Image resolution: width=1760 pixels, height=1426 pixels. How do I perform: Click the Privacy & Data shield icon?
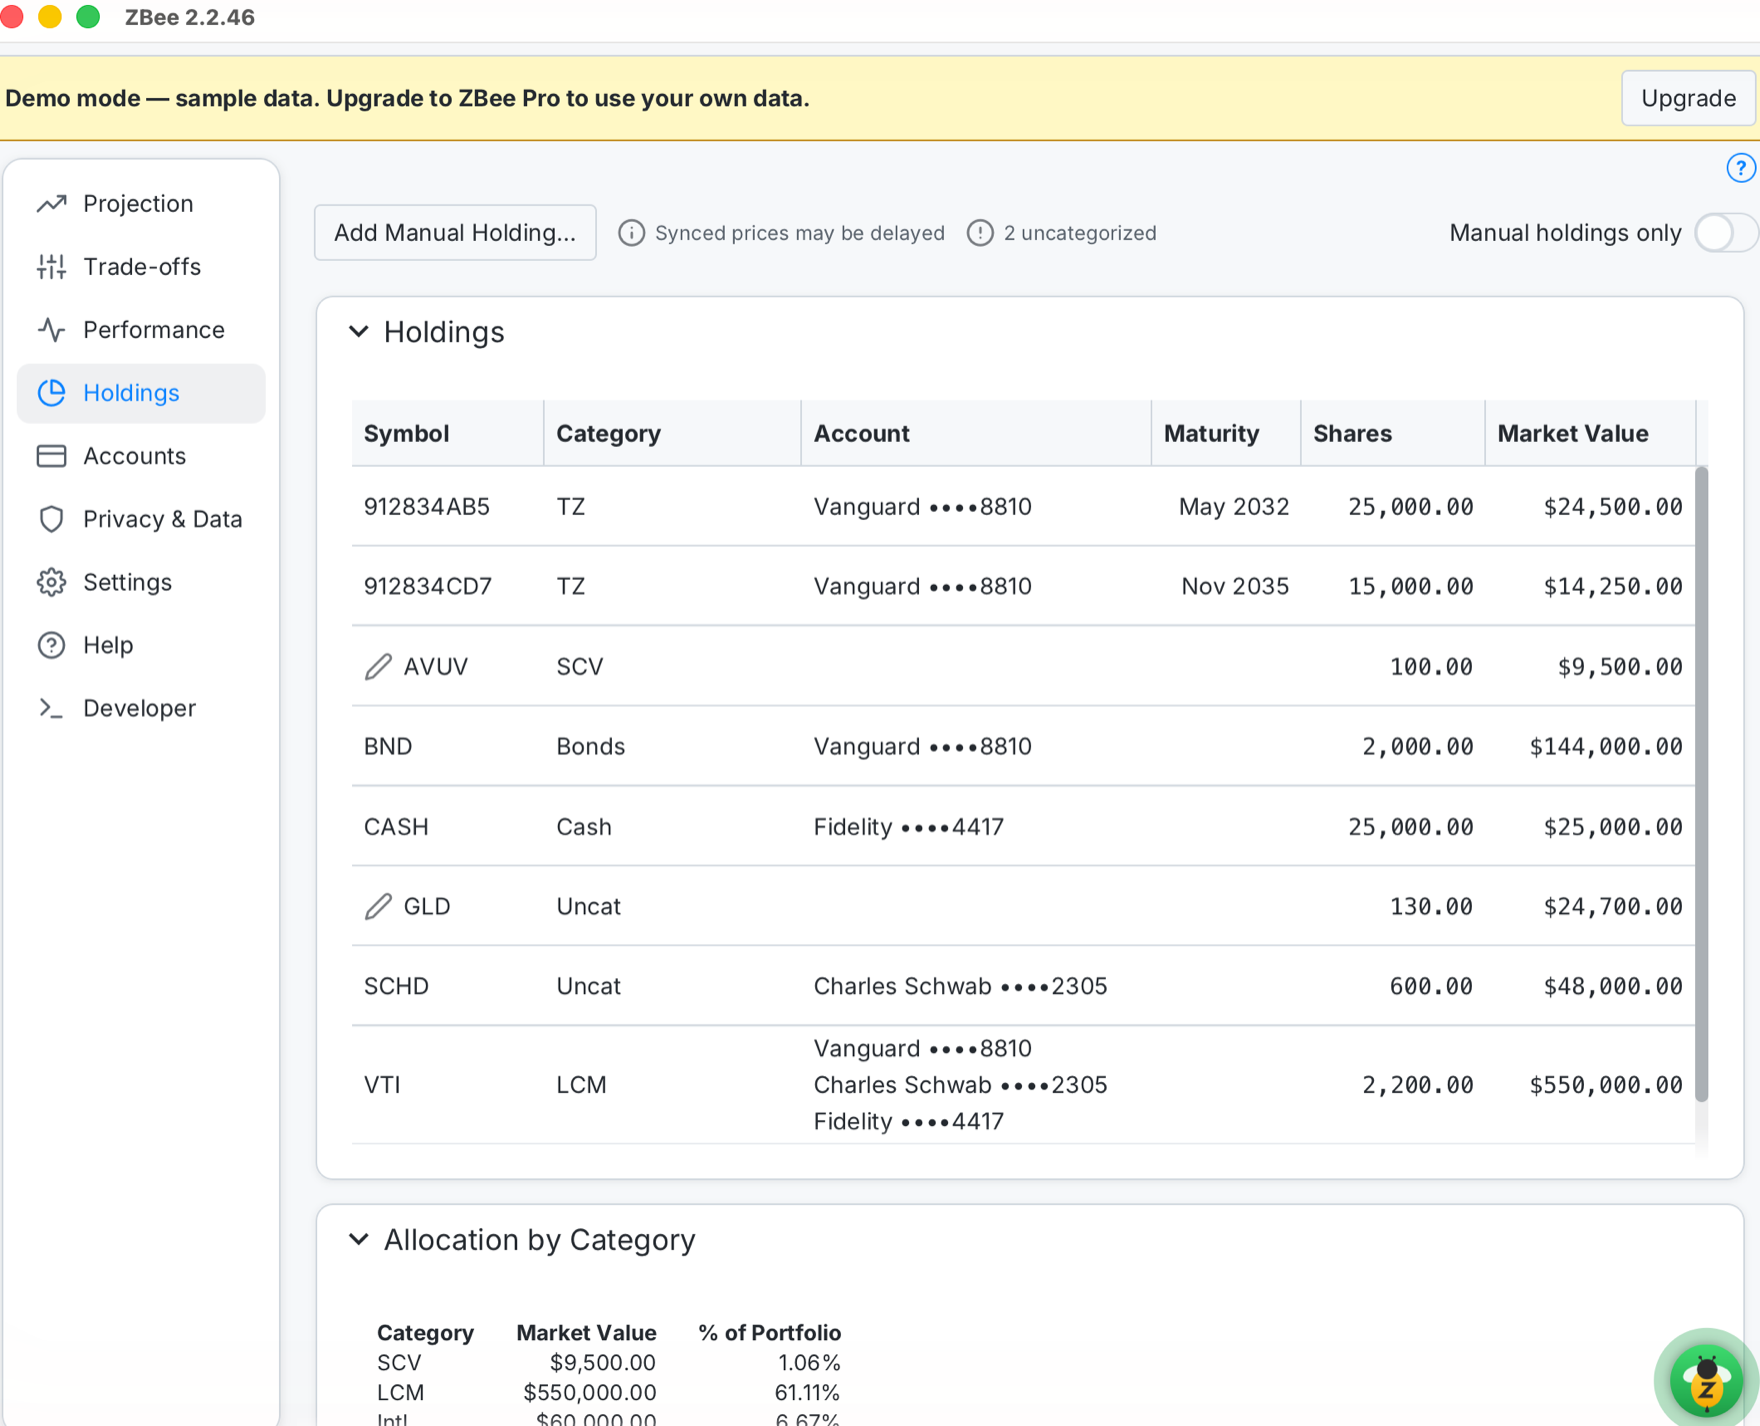pos(51,519)
